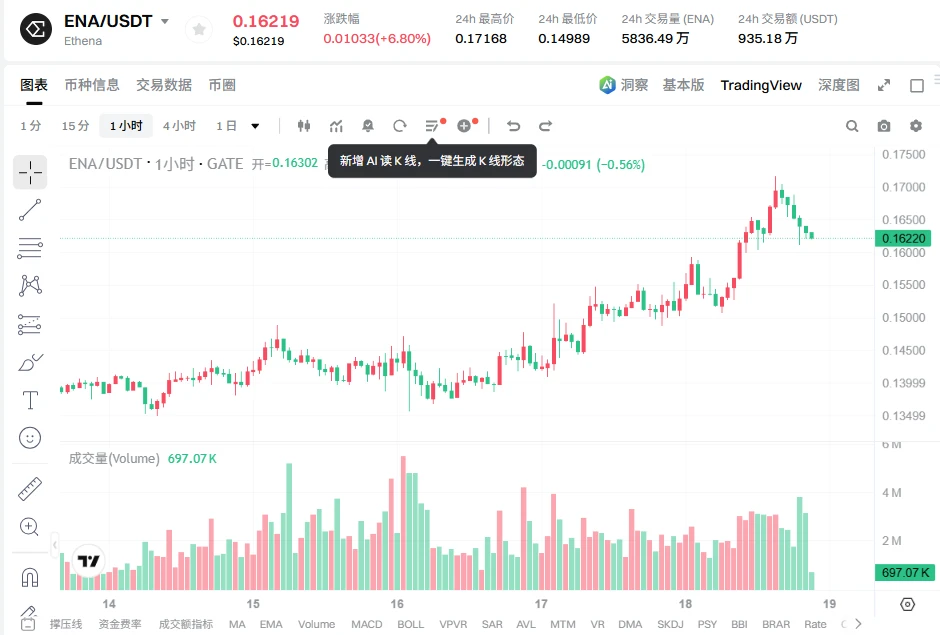
Task: Click the replay circular arrow icon
Action: (x=400, y=126)
